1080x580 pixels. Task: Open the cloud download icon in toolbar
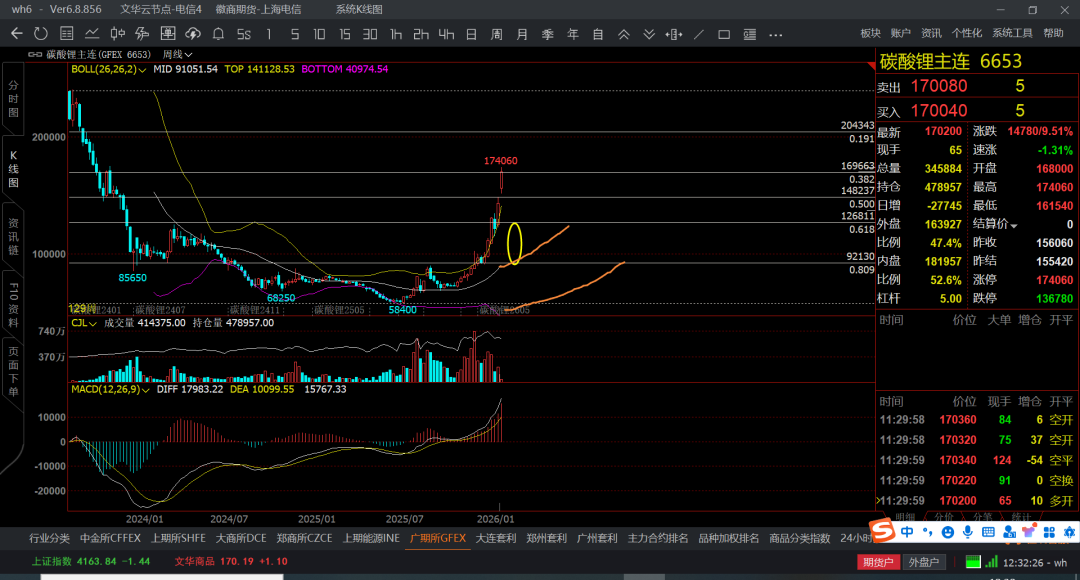pyautogui.click(x=193, y=33)
